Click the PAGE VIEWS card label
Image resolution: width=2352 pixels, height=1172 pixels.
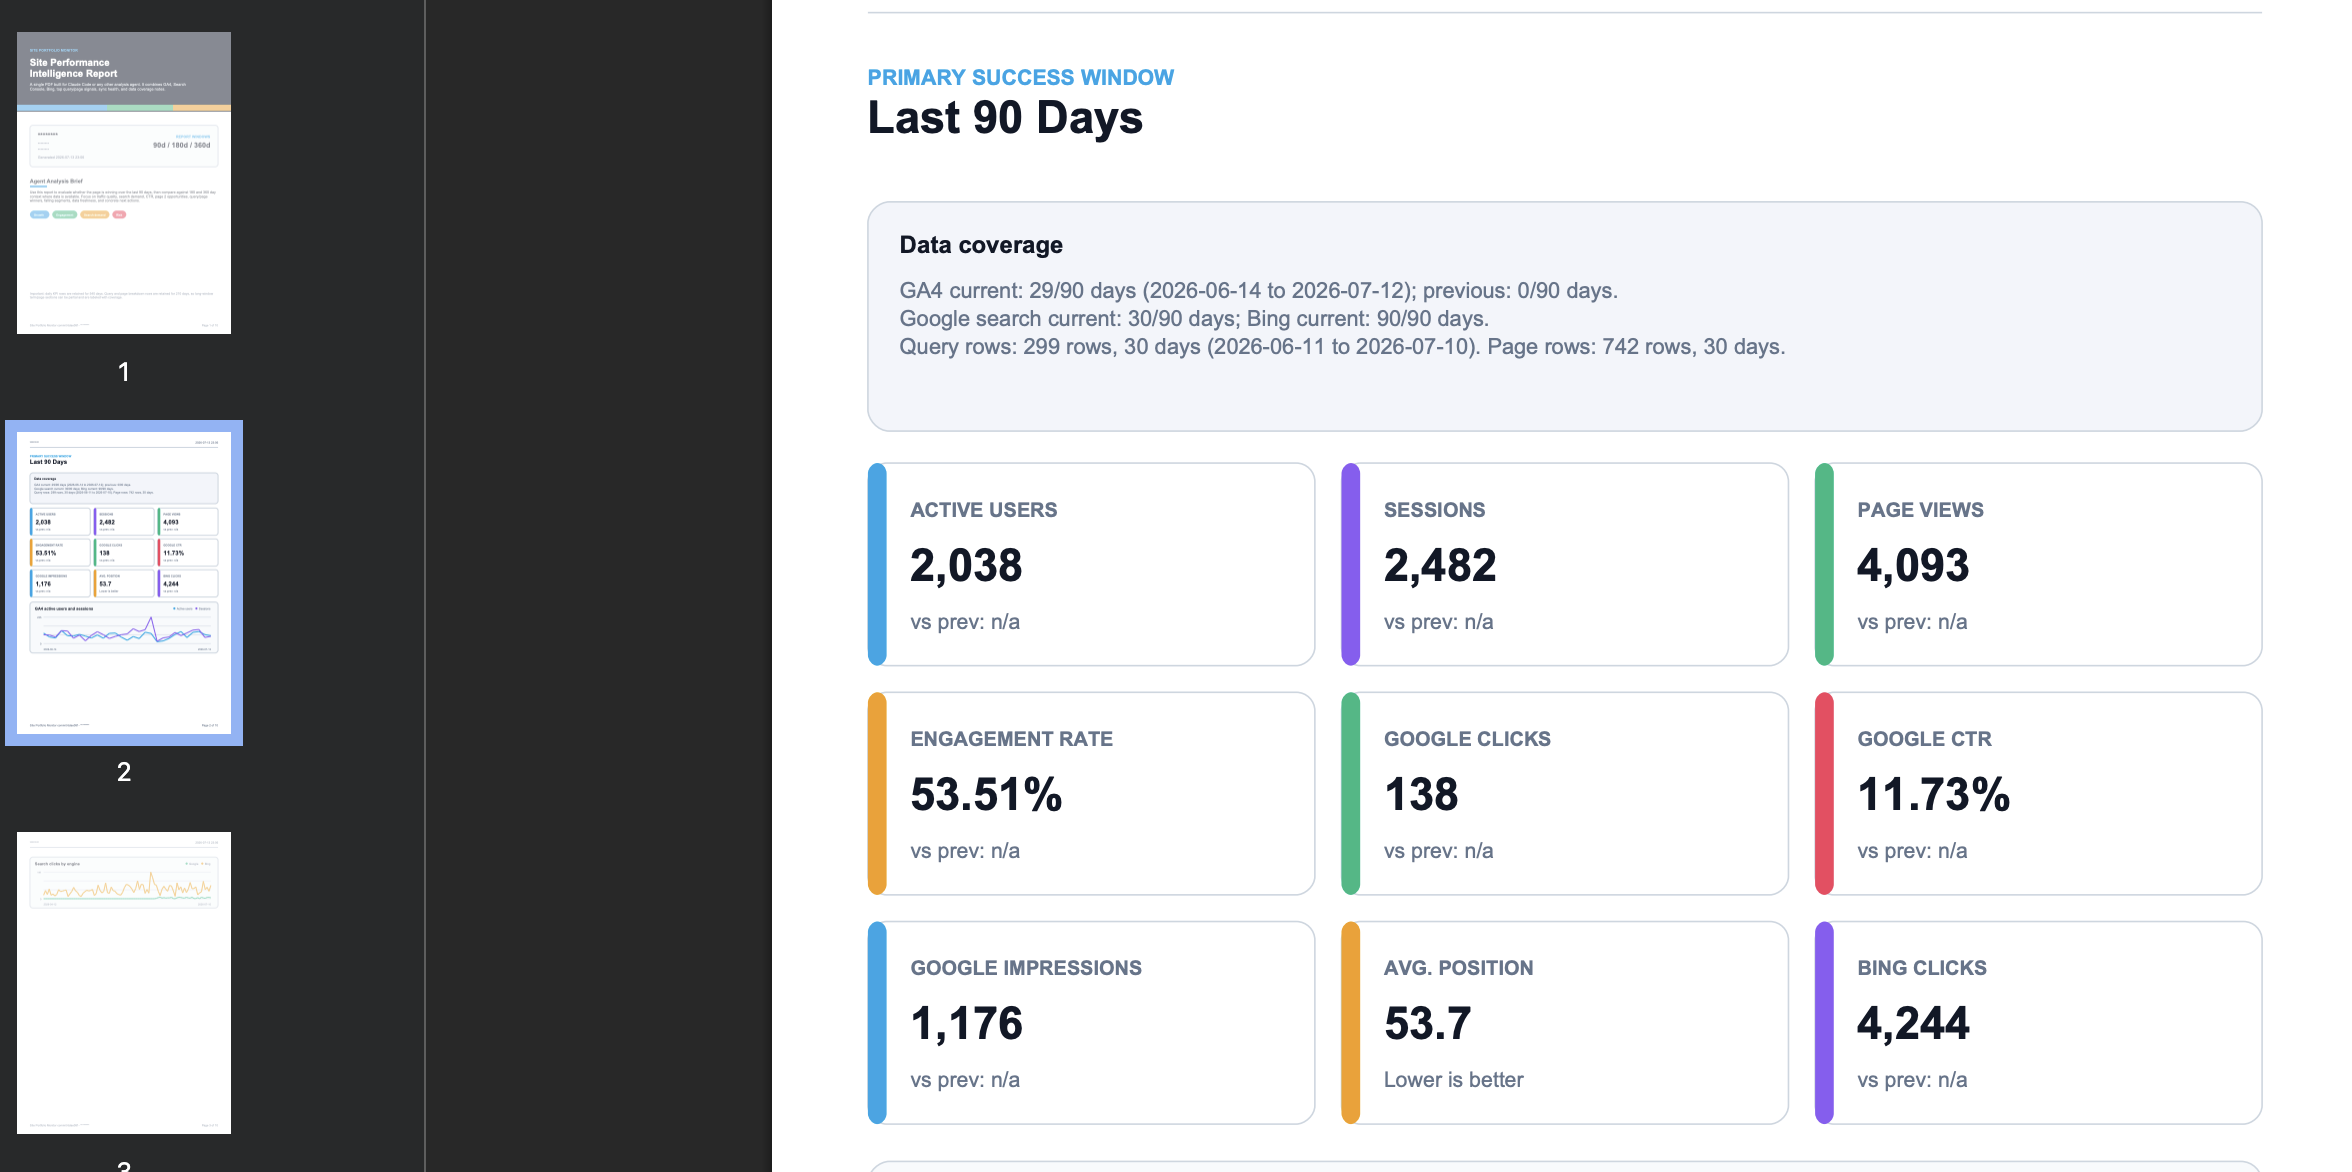pyautogui.click(x=1920, y=510)
